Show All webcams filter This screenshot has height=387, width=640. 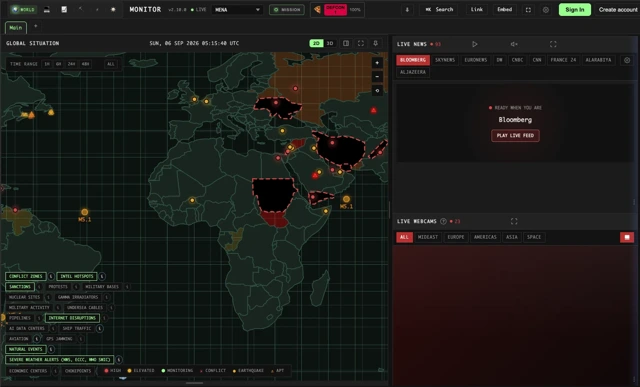(x=404, y=237)
